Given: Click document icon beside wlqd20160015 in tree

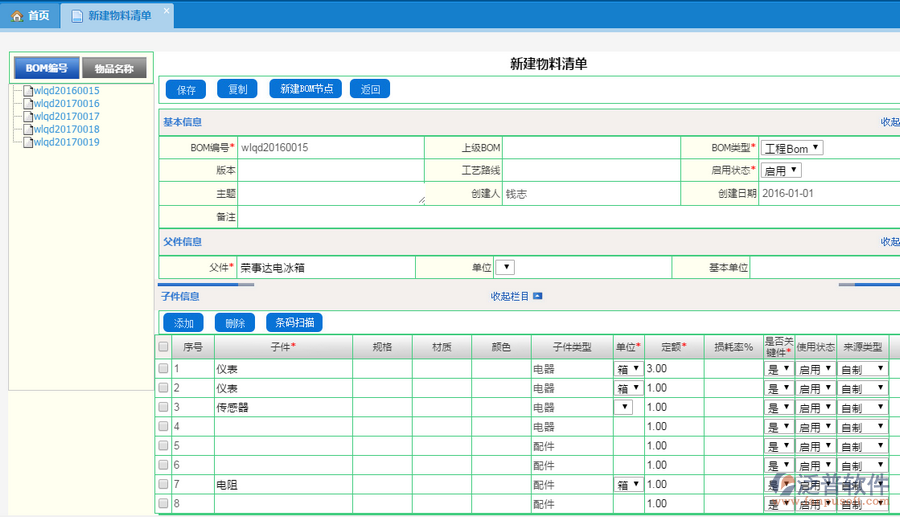Looking at the screenshot, I should 27,91.
